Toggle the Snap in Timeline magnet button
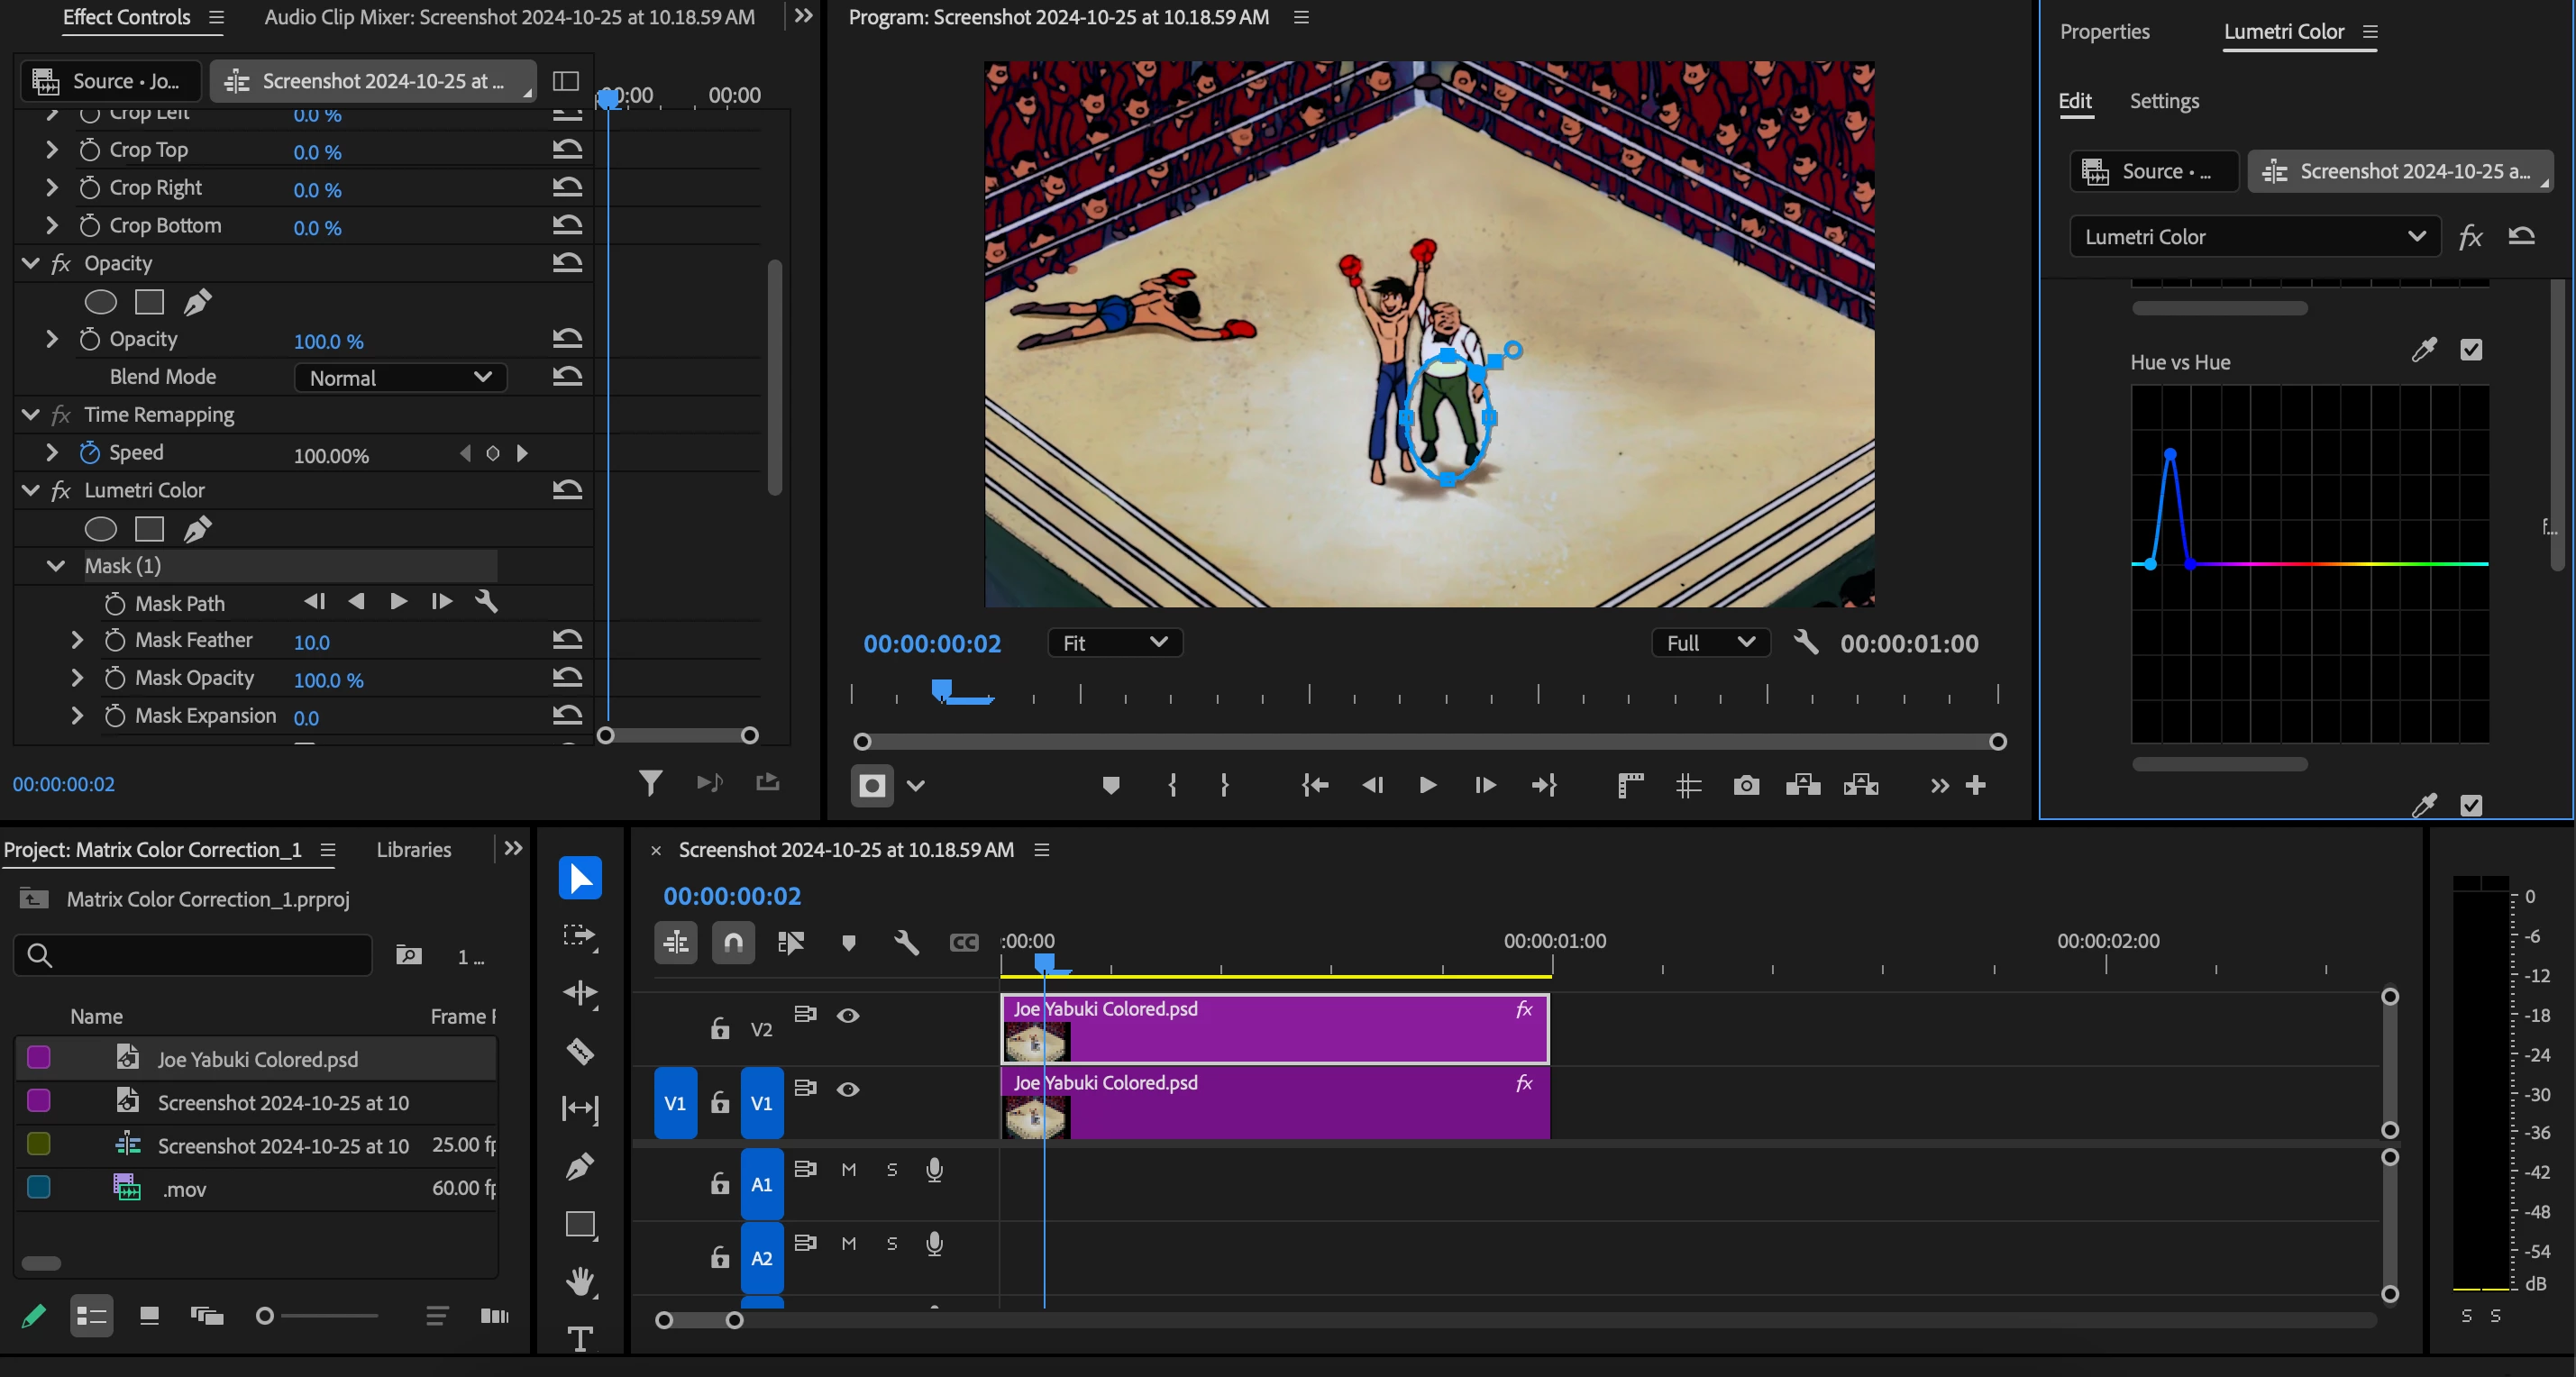Image resolution: width=2576 pixels, height=1377 pixels. 733,942
